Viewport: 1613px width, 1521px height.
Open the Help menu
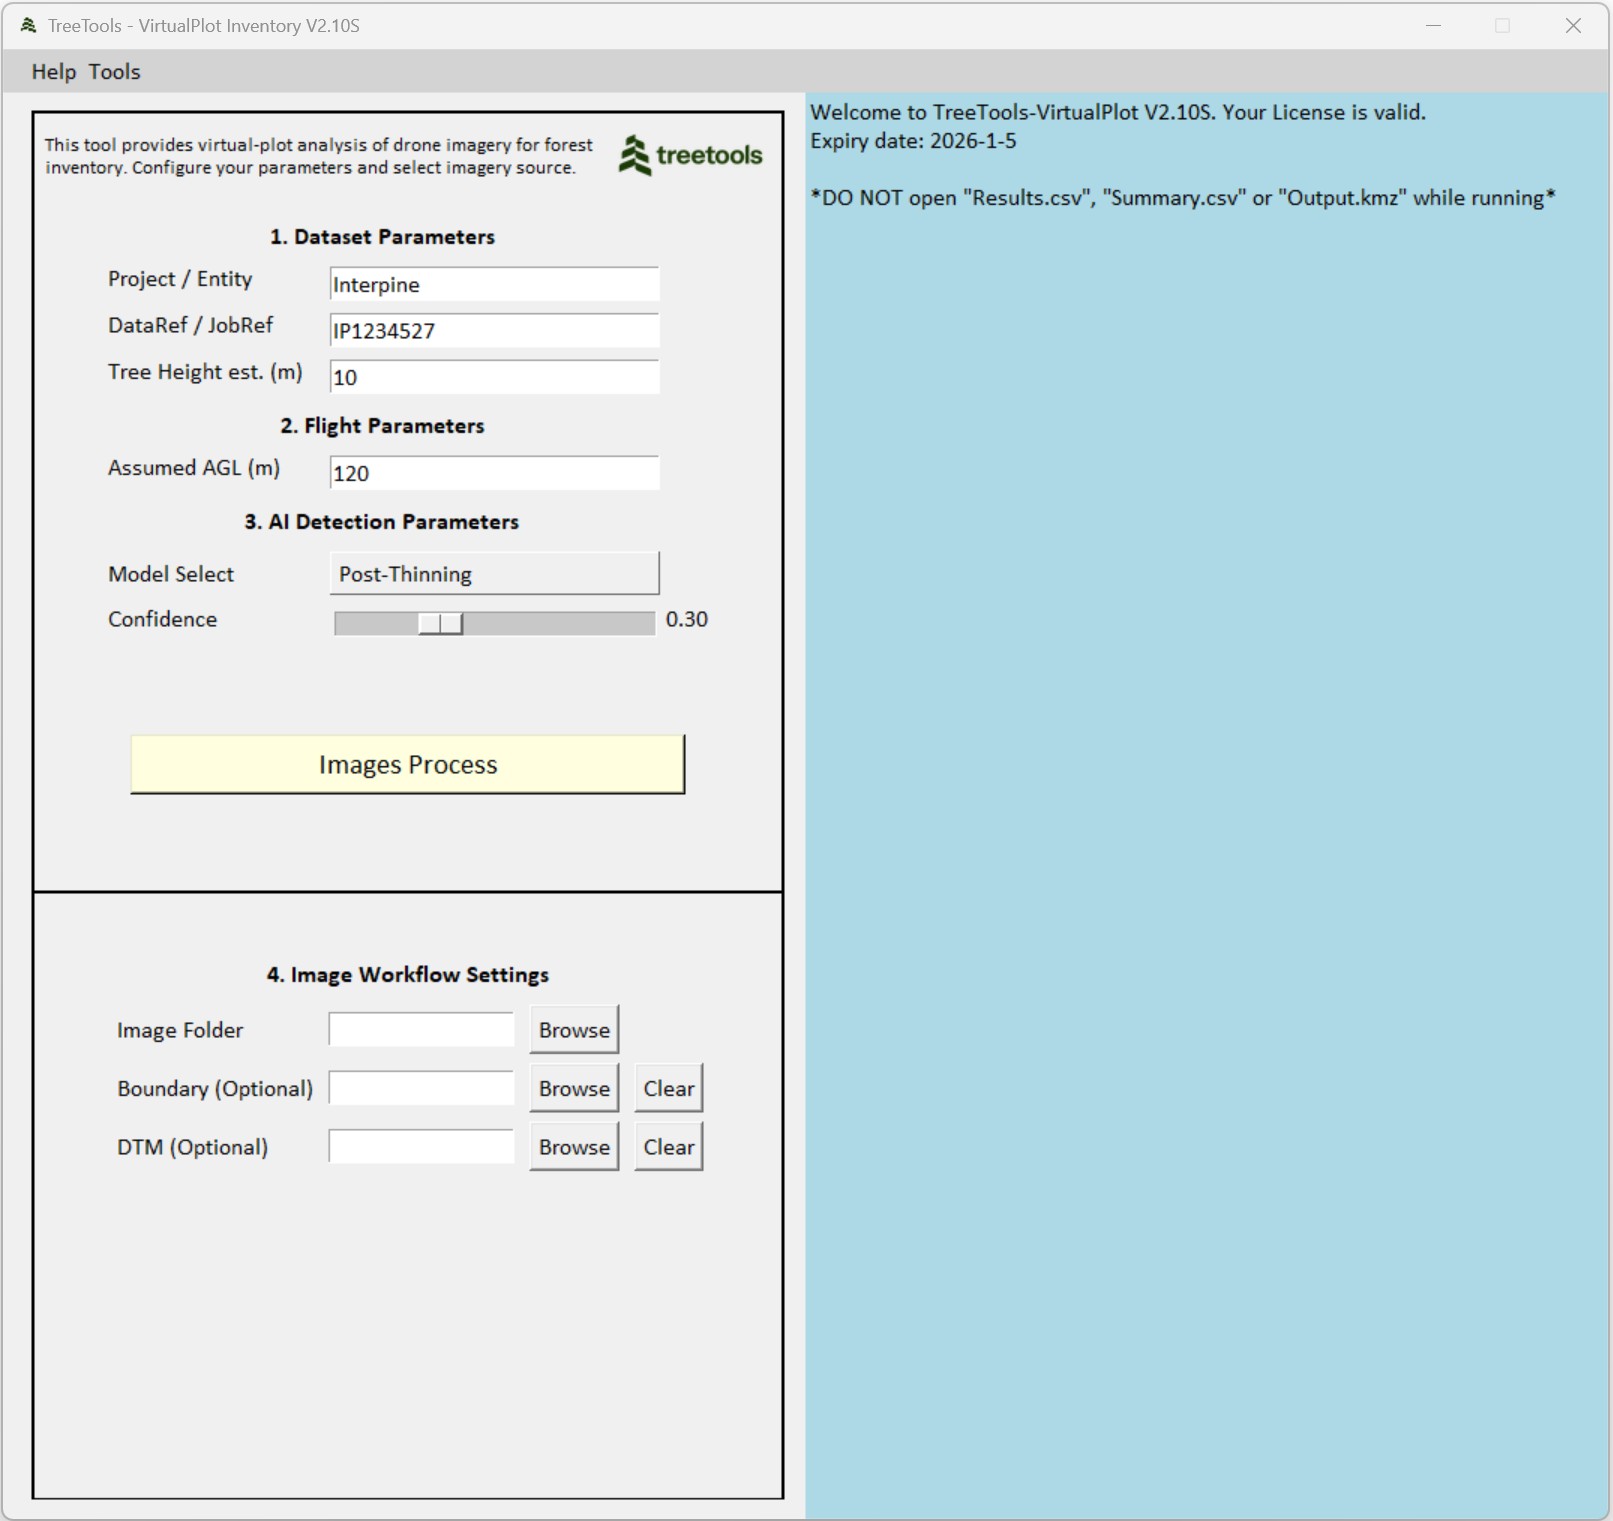tap(53, 72)
